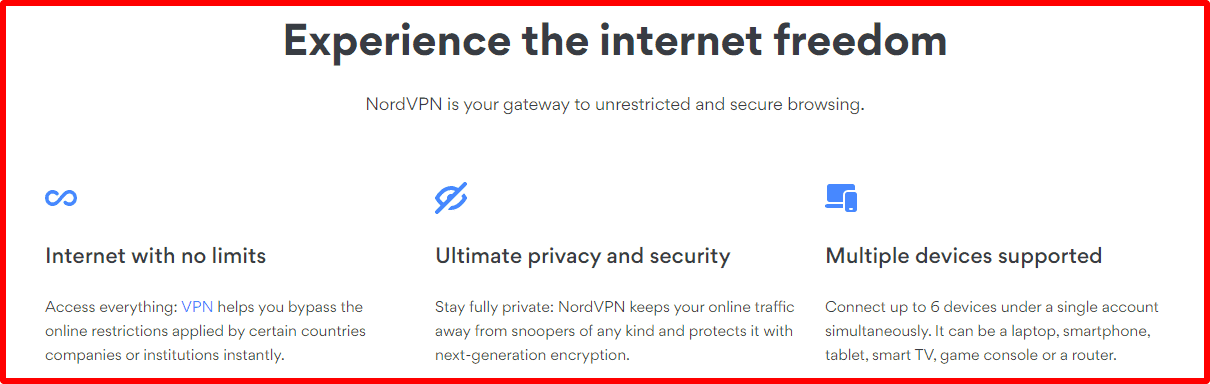Open the blue VPN hyperlink
1210x384 pixels.
(197, 307)
